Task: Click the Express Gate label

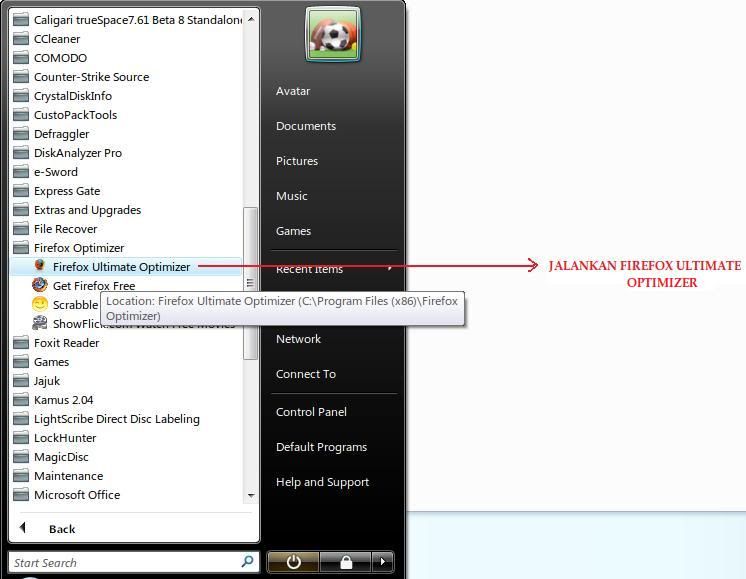Action: (x=67, y=191)
